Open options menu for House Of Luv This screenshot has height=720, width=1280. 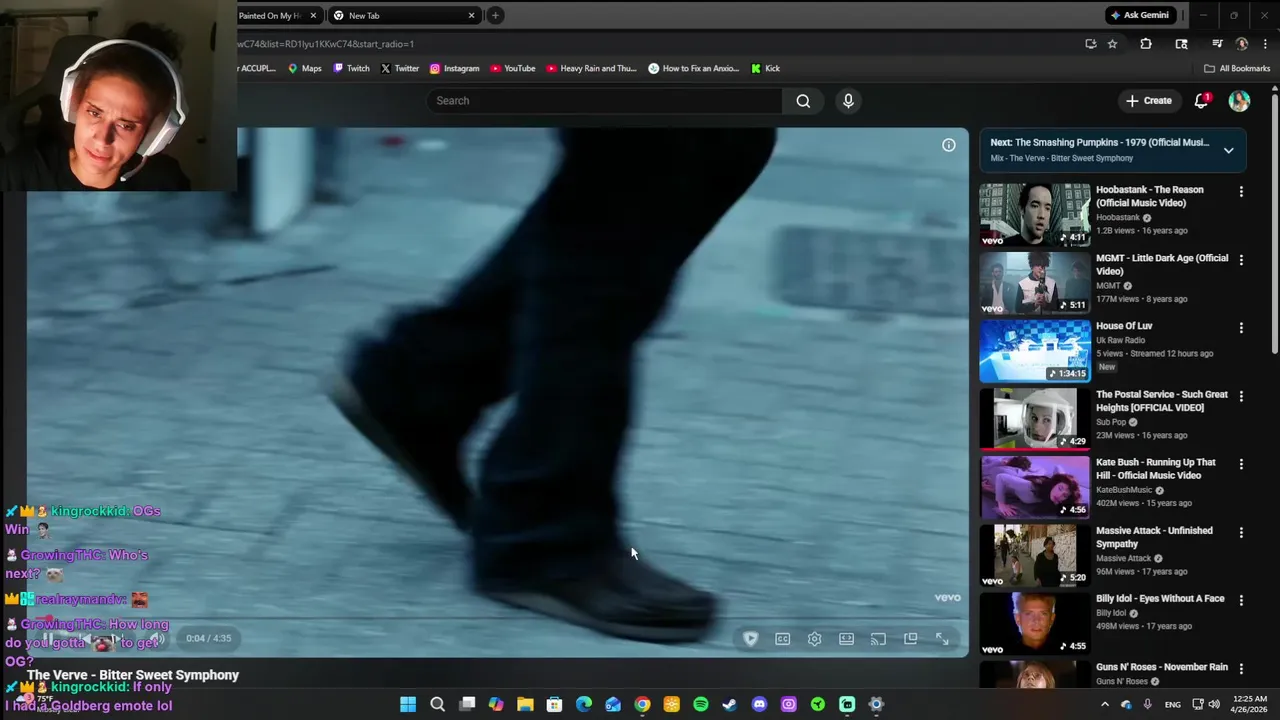click(1241, 328)
